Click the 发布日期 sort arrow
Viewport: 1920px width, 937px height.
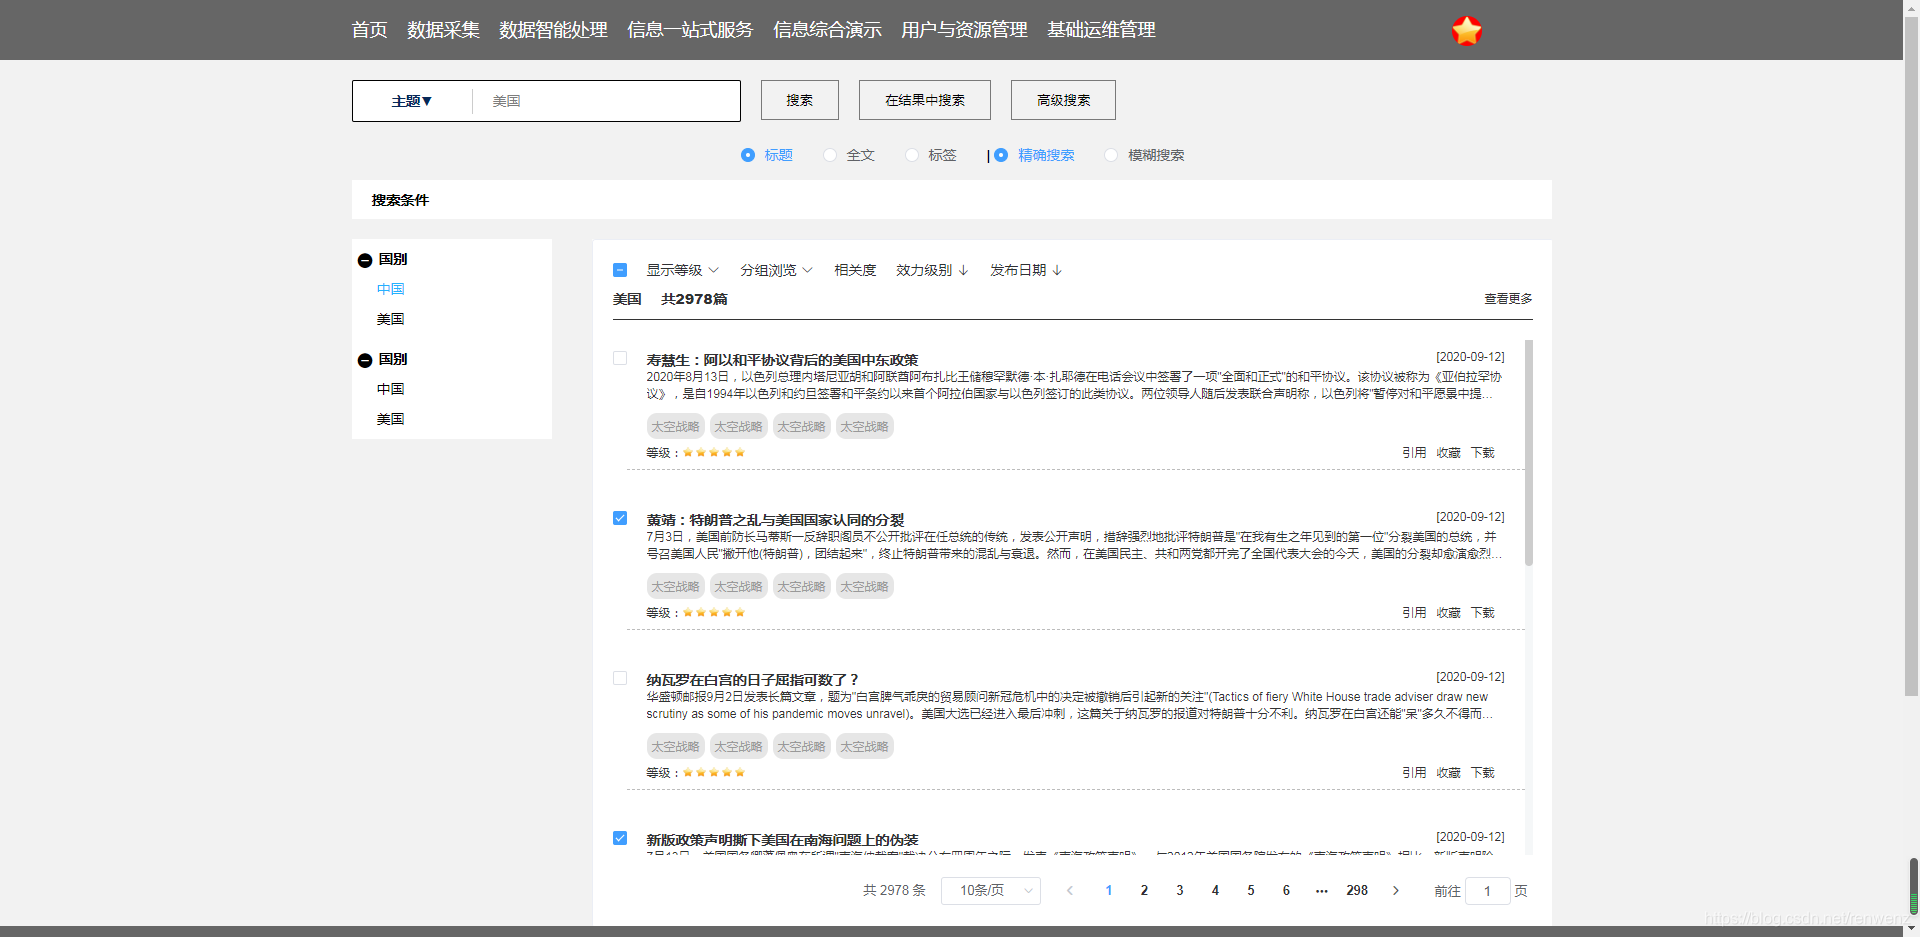point(1057,270)
